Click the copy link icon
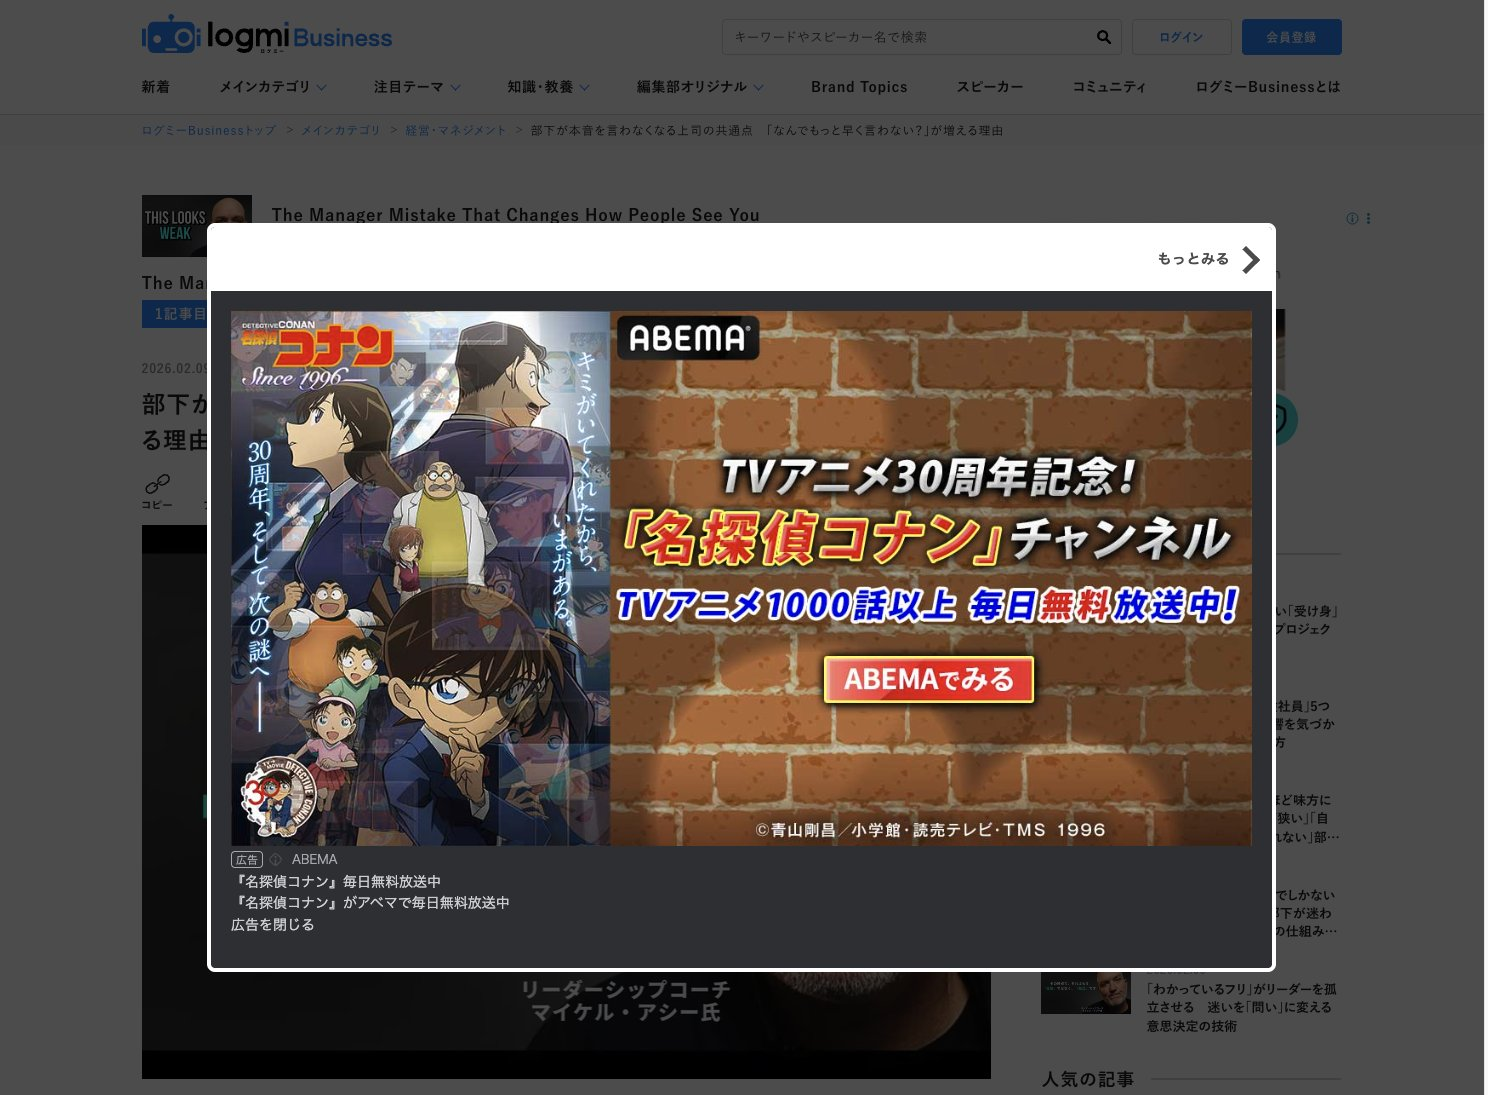 pos(157,486)
